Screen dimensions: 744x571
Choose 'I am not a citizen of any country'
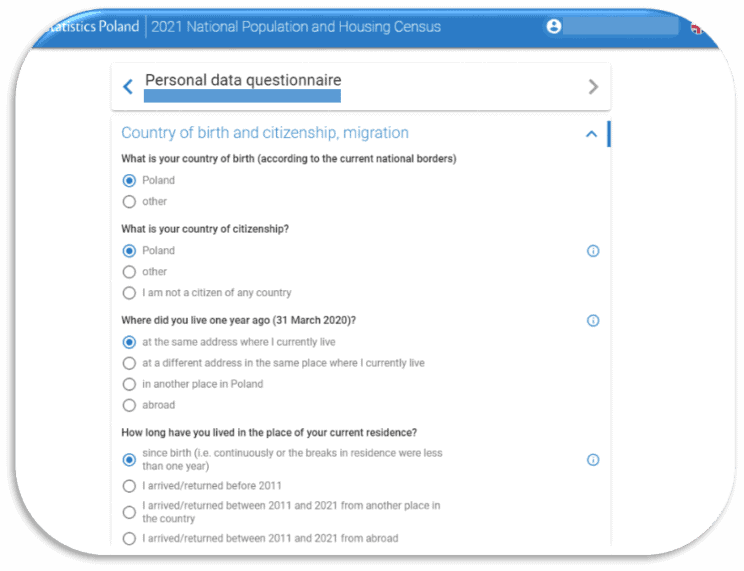coord(129,293)
